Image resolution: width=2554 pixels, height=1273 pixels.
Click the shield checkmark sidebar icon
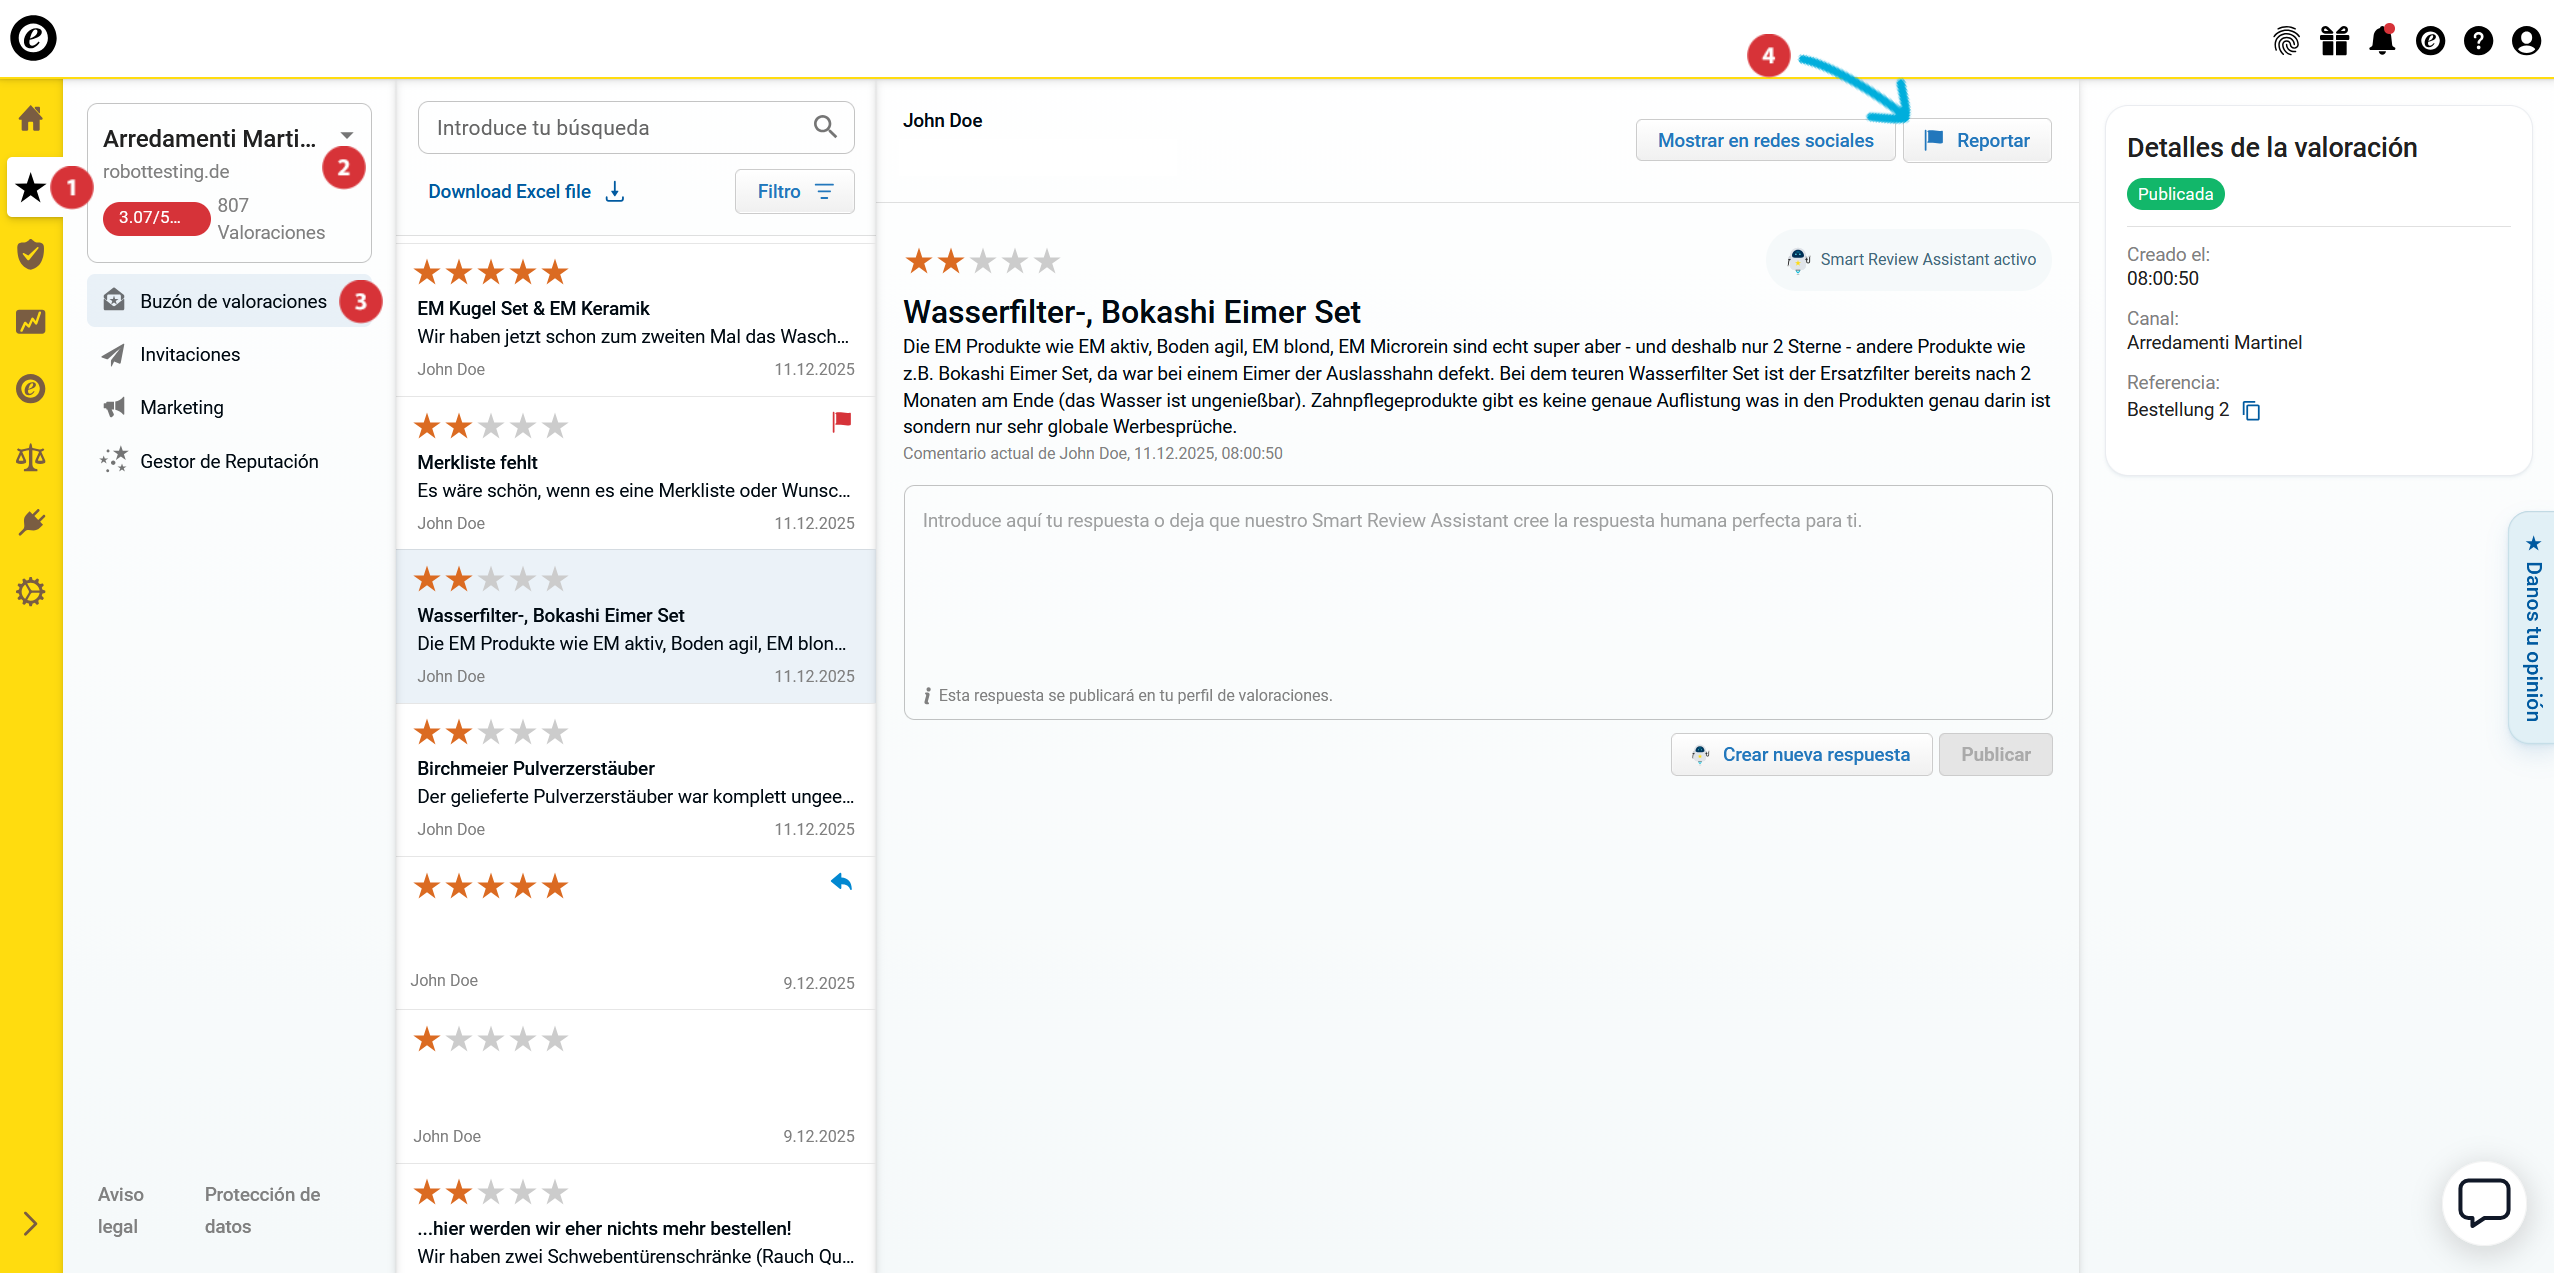(31, 254)
